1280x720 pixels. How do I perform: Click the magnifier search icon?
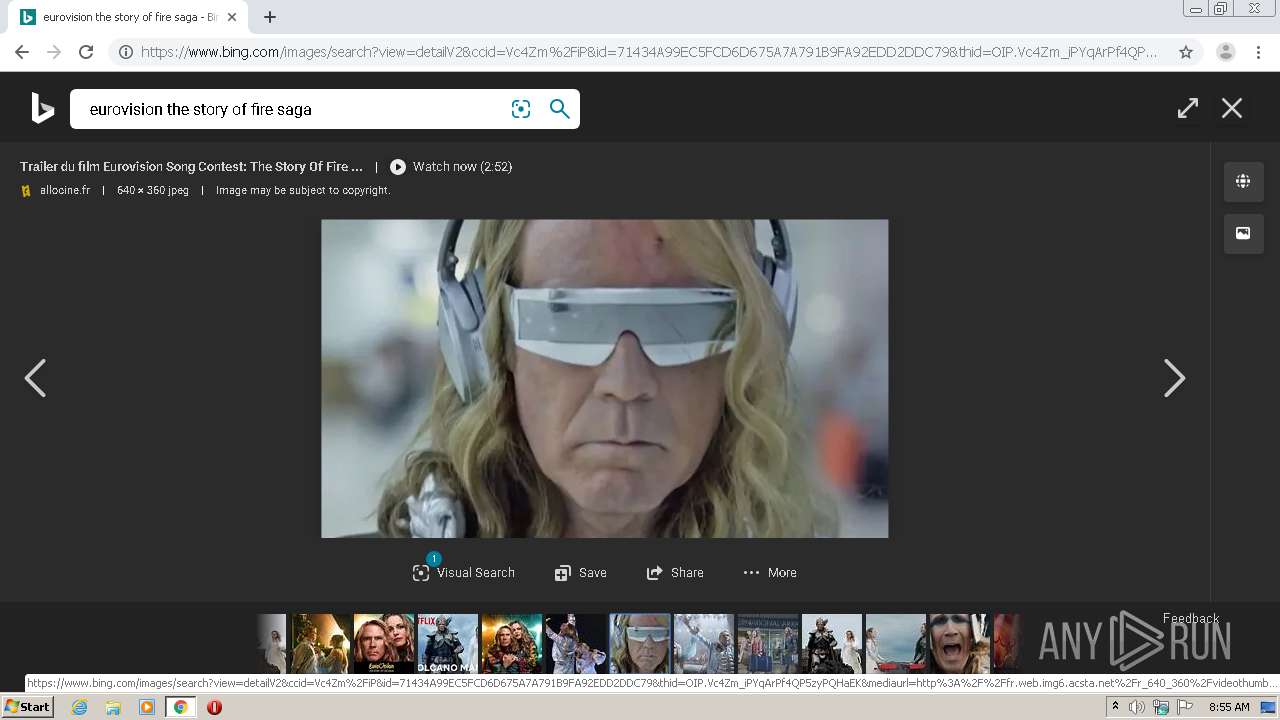pyautogui.click(x=560, y=109)
